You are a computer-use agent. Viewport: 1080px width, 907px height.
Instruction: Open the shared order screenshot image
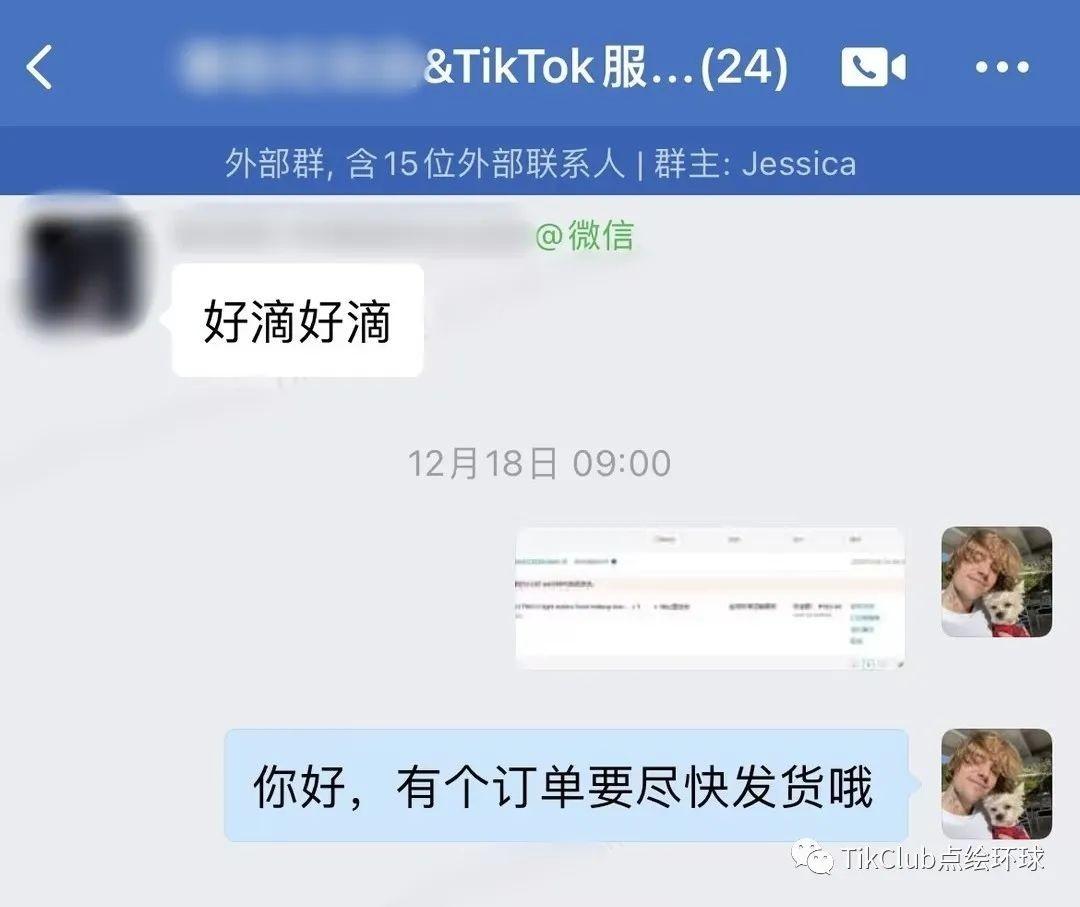tap(709, 598)
